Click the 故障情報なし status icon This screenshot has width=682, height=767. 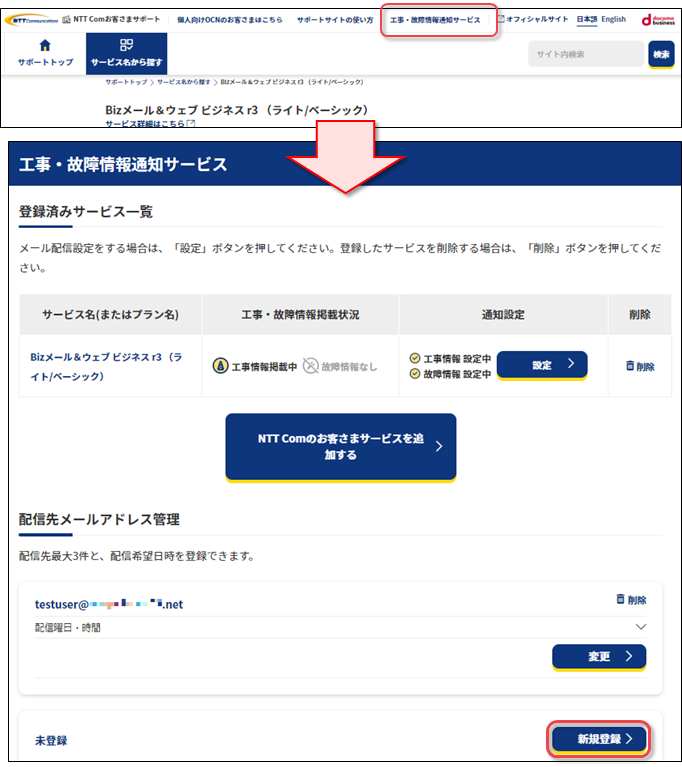coord(310,366)
